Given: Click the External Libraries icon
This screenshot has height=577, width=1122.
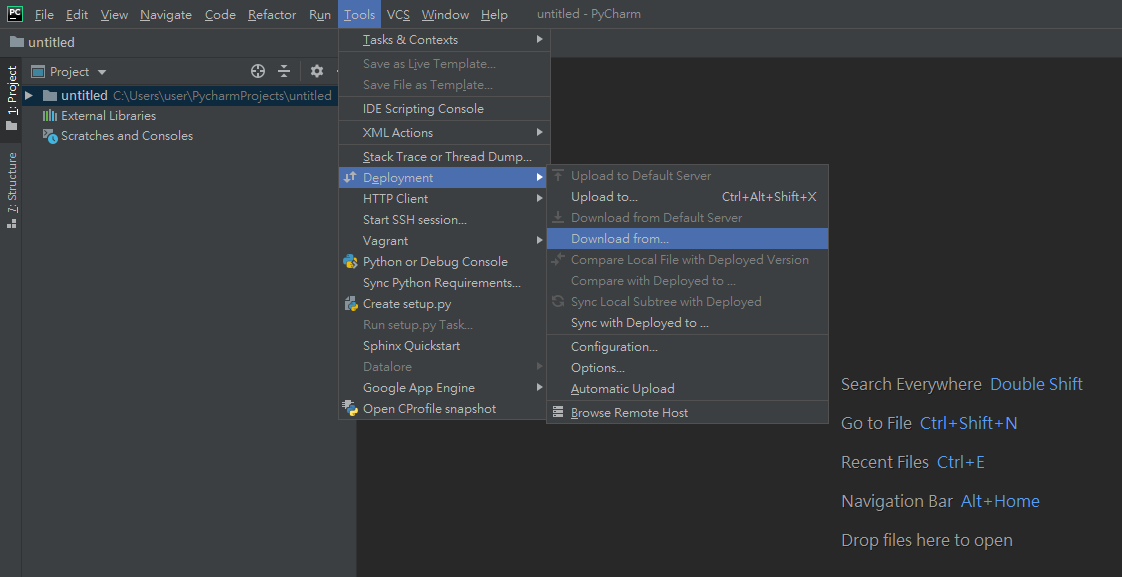Looking at the screenshot, I should click(49, 115).
